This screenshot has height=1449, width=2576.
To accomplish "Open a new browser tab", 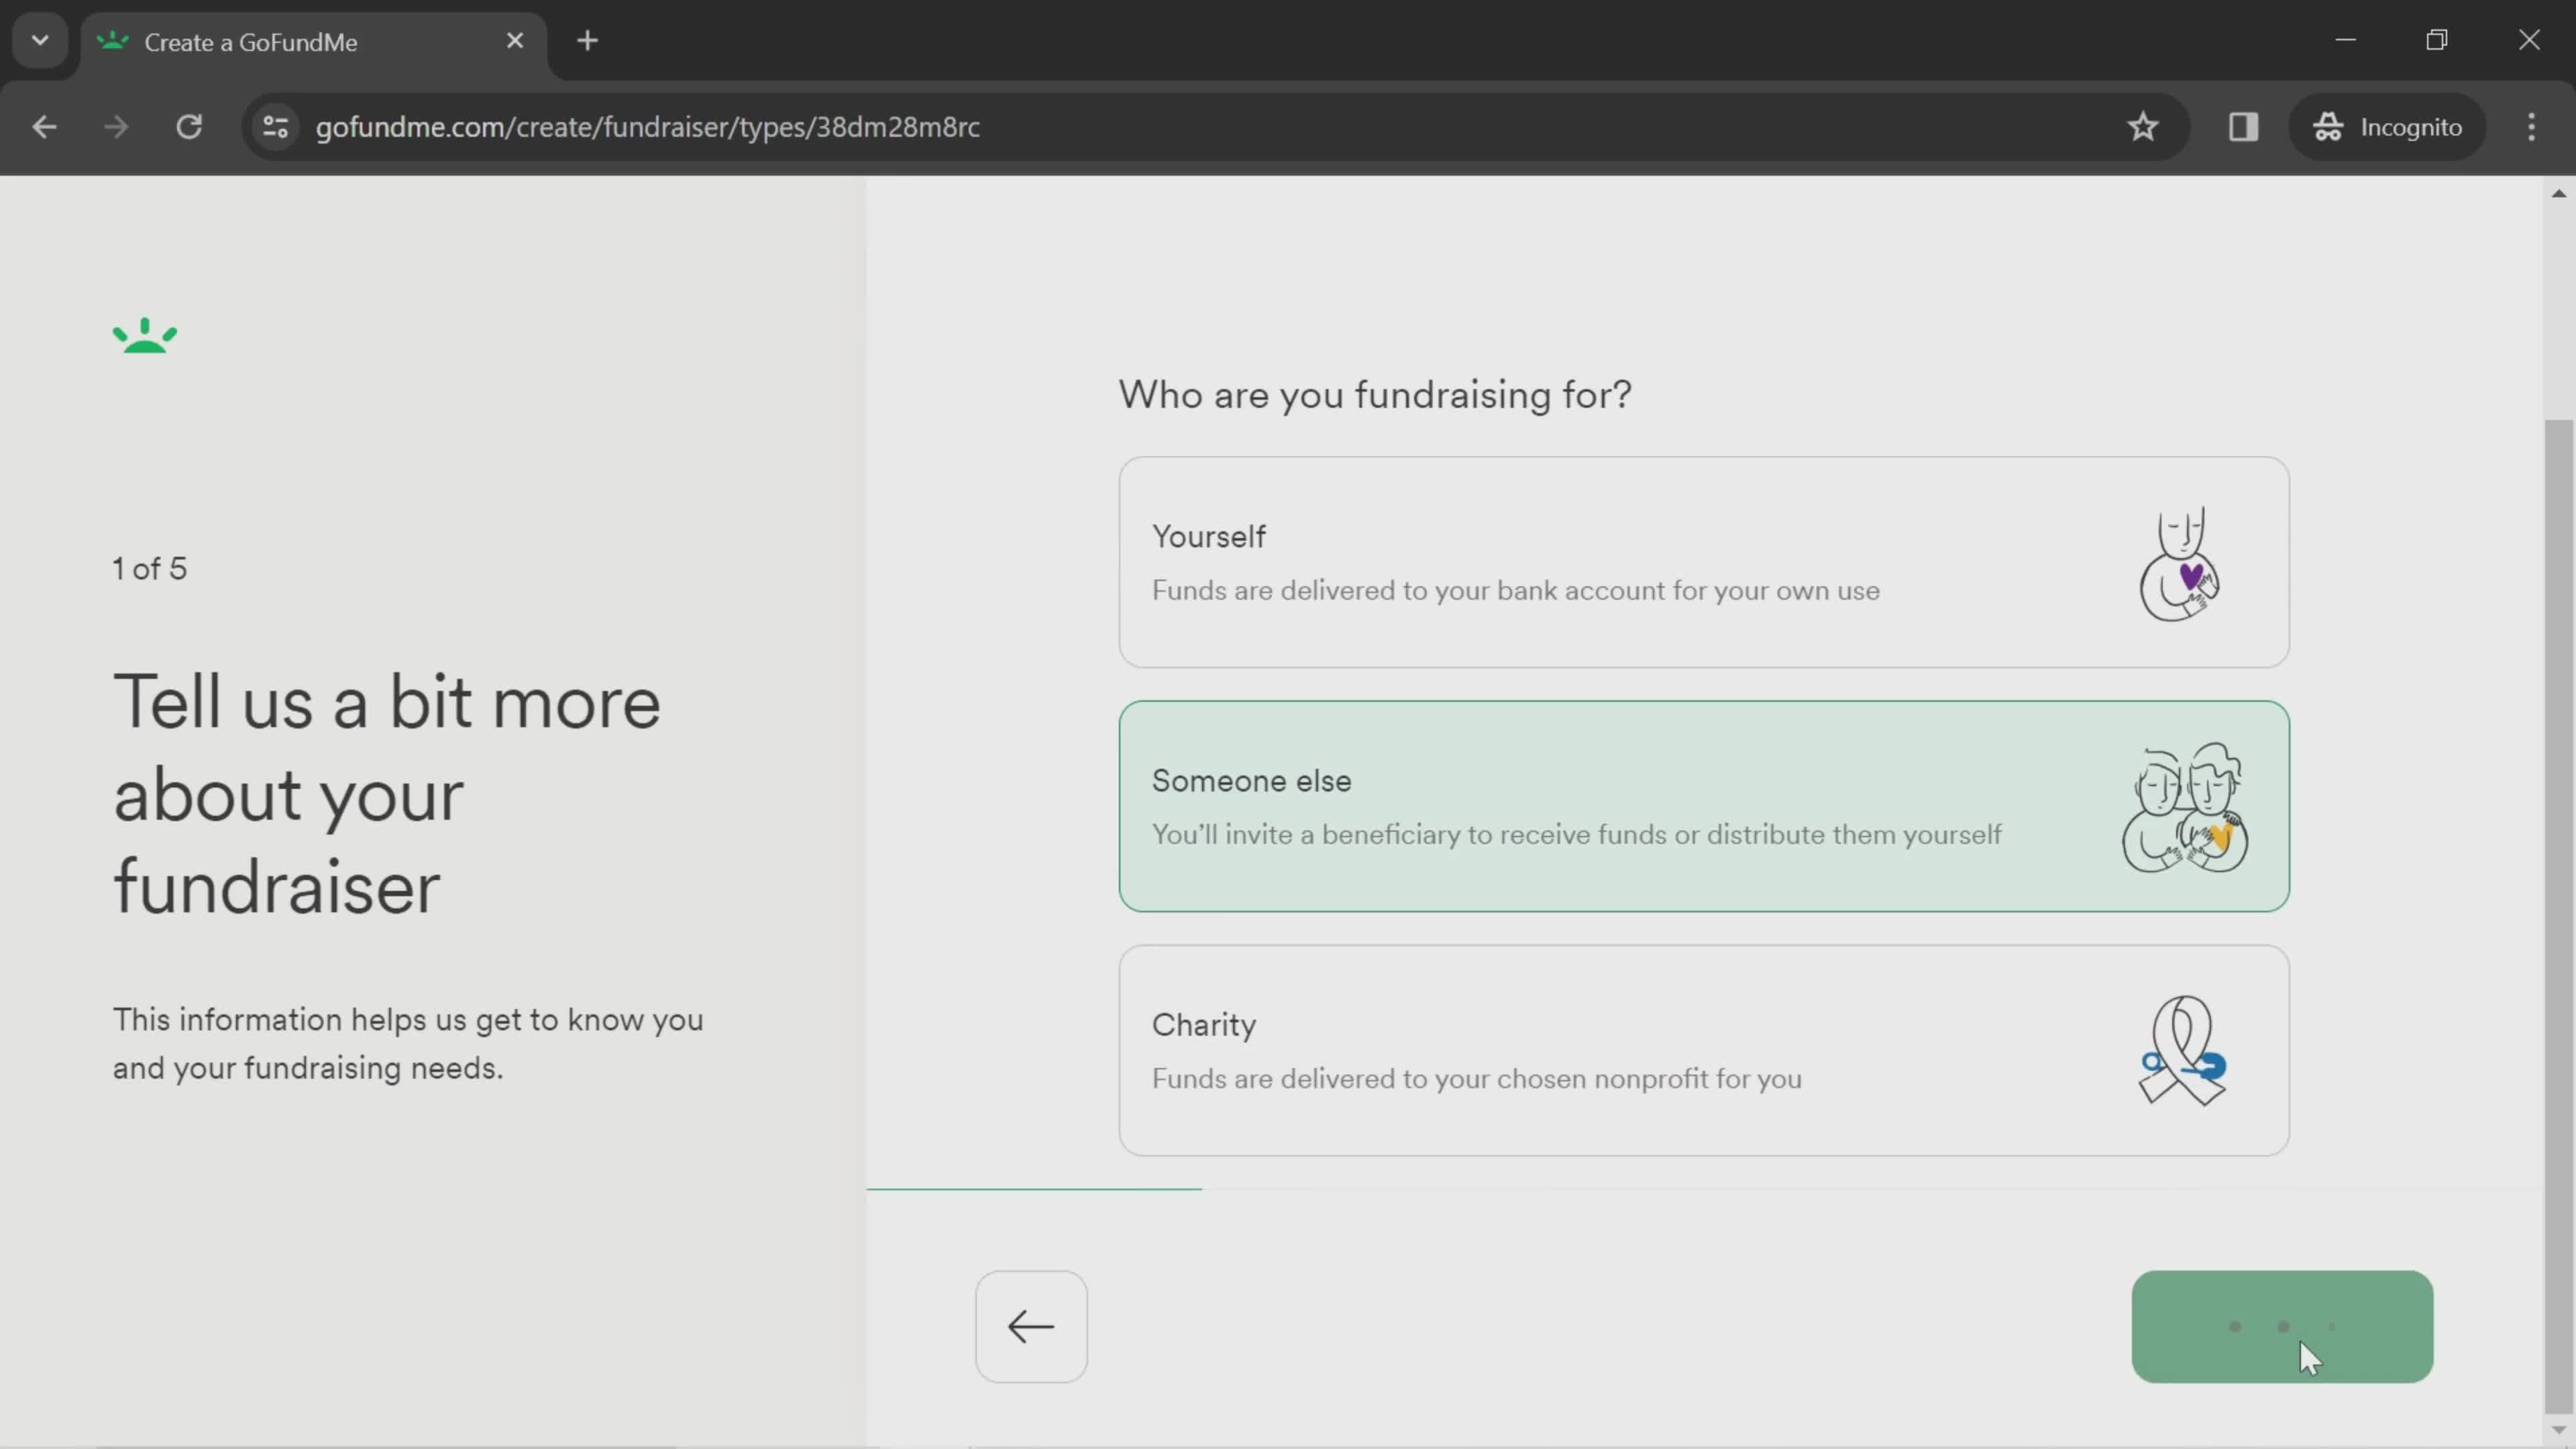I will point(588,41).
